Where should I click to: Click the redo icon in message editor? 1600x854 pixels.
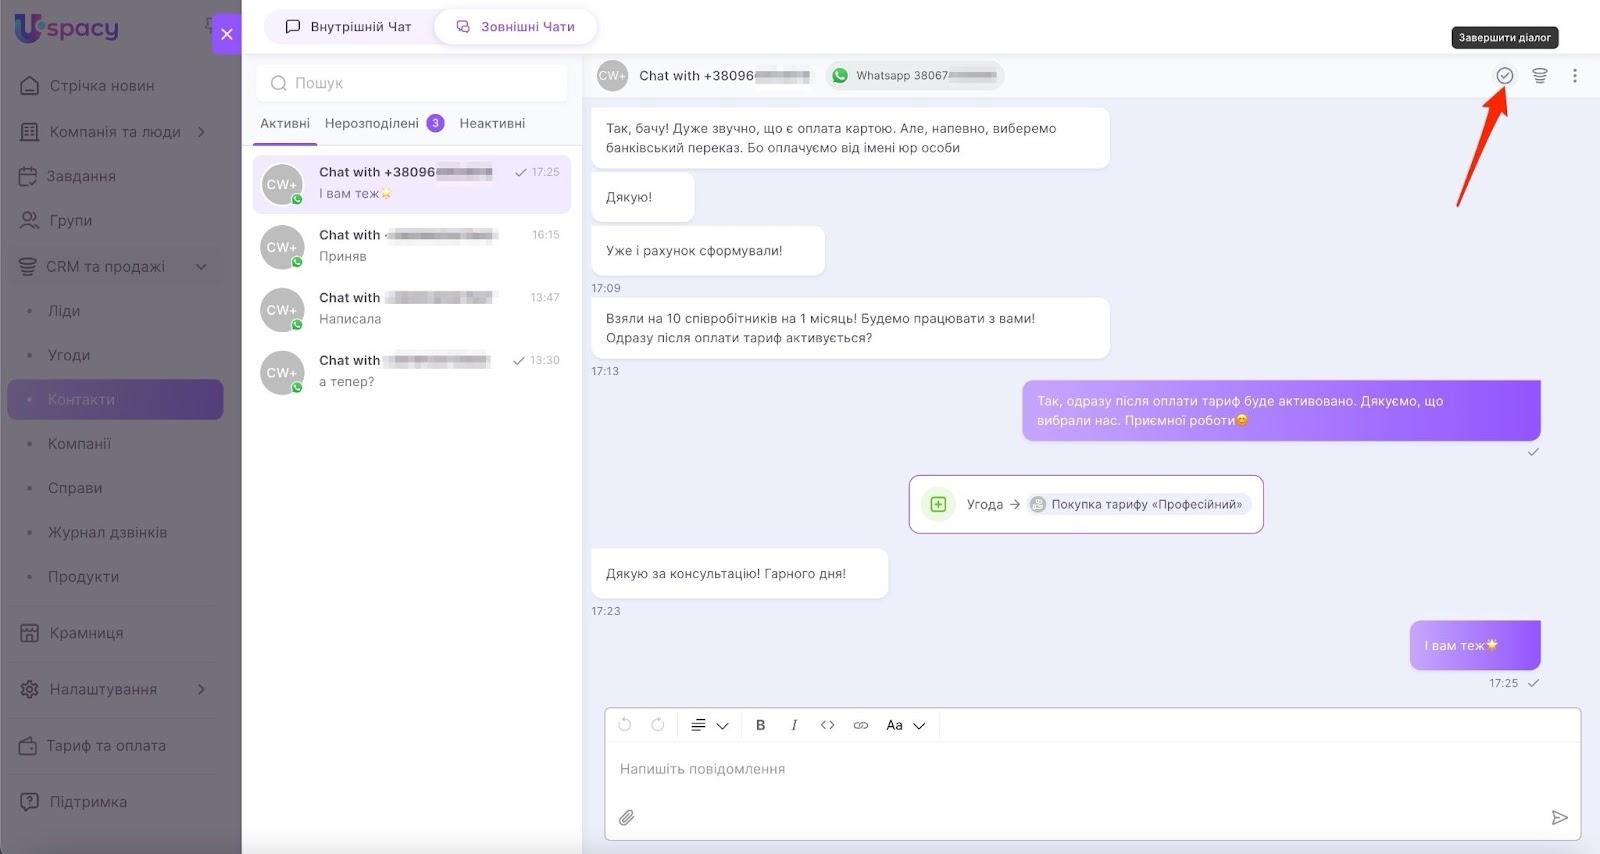pyautogui.click(x=658, y=725)
